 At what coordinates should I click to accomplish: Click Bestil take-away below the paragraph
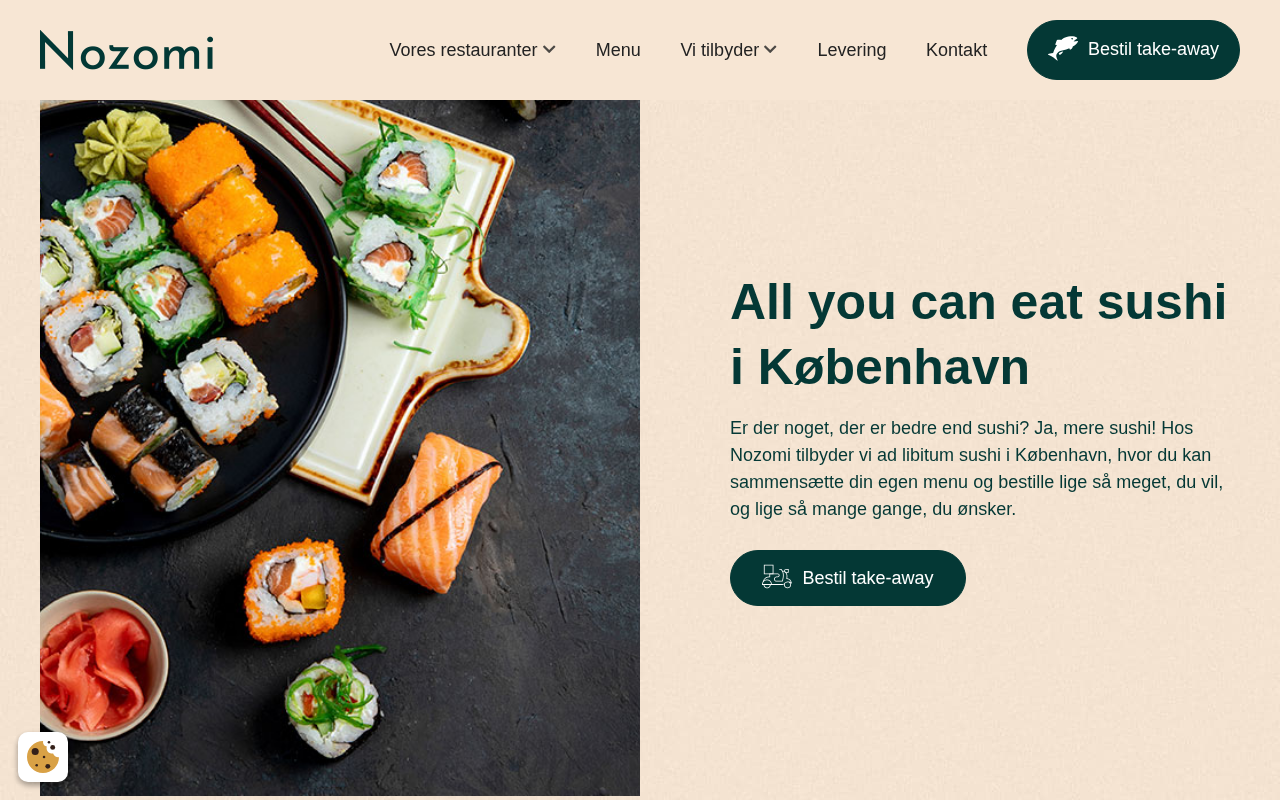pos(848,578)
